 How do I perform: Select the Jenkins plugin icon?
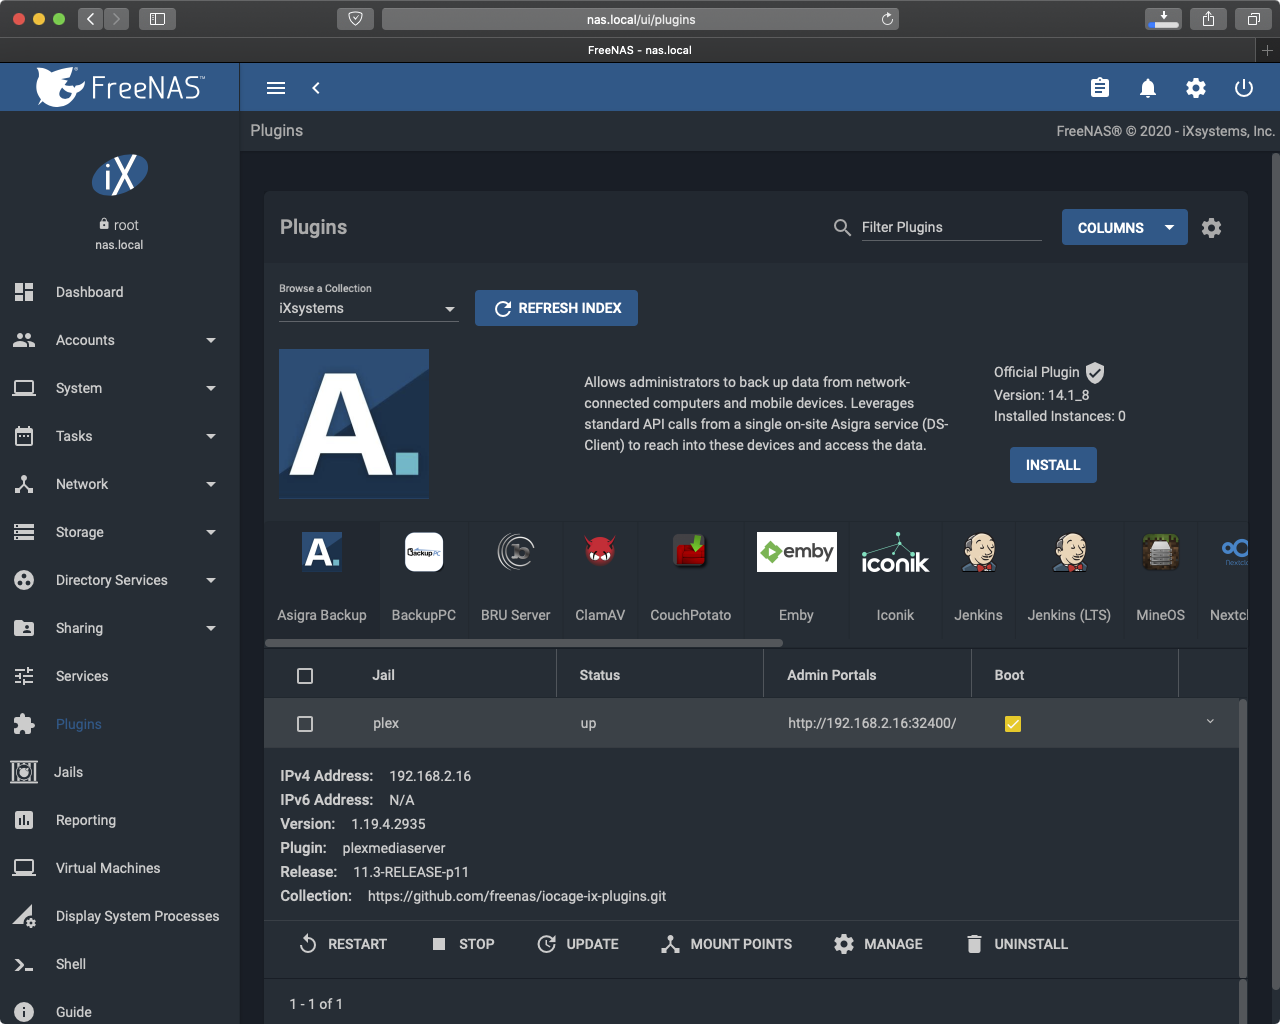(x=979, y=551)
